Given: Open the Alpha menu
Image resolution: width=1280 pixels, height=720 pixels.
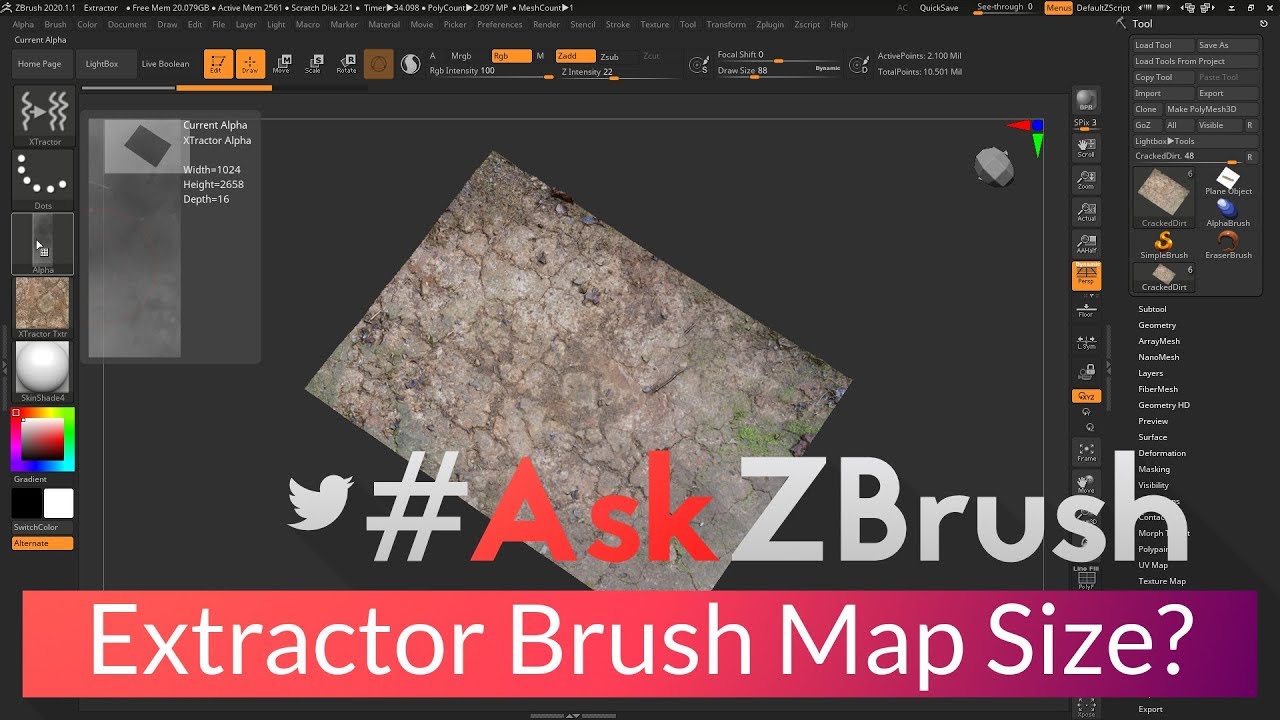Looking at the screenshot, I should coord(22,24).
